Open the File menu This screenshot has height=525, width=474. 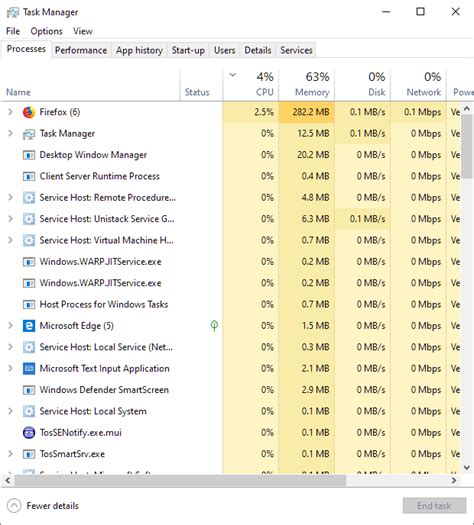pos(13,31)
